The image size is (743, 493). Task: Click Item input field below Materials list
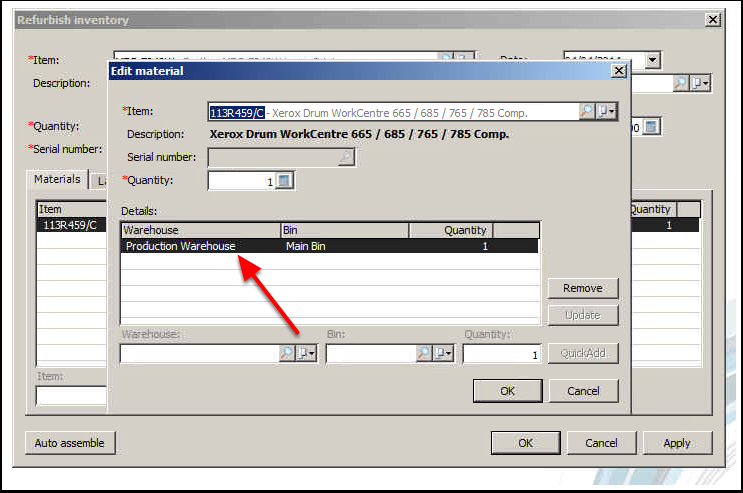tap(72, 396)
